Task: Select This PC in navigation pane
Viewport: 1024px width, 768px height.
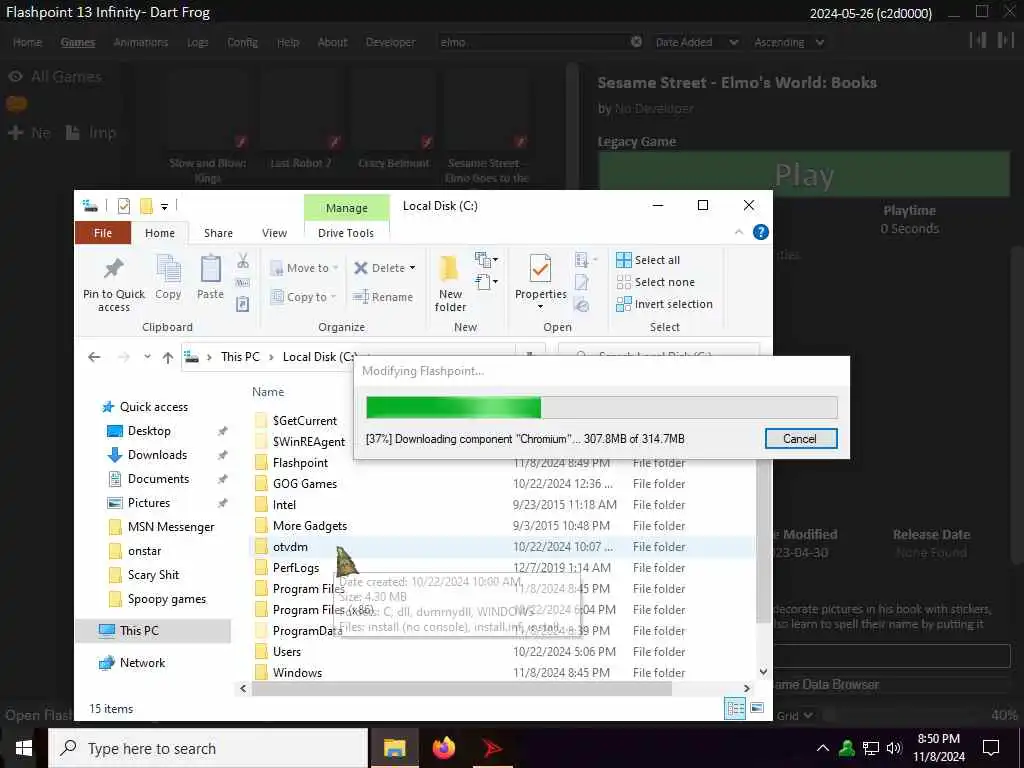Action: tap(153, 631)
